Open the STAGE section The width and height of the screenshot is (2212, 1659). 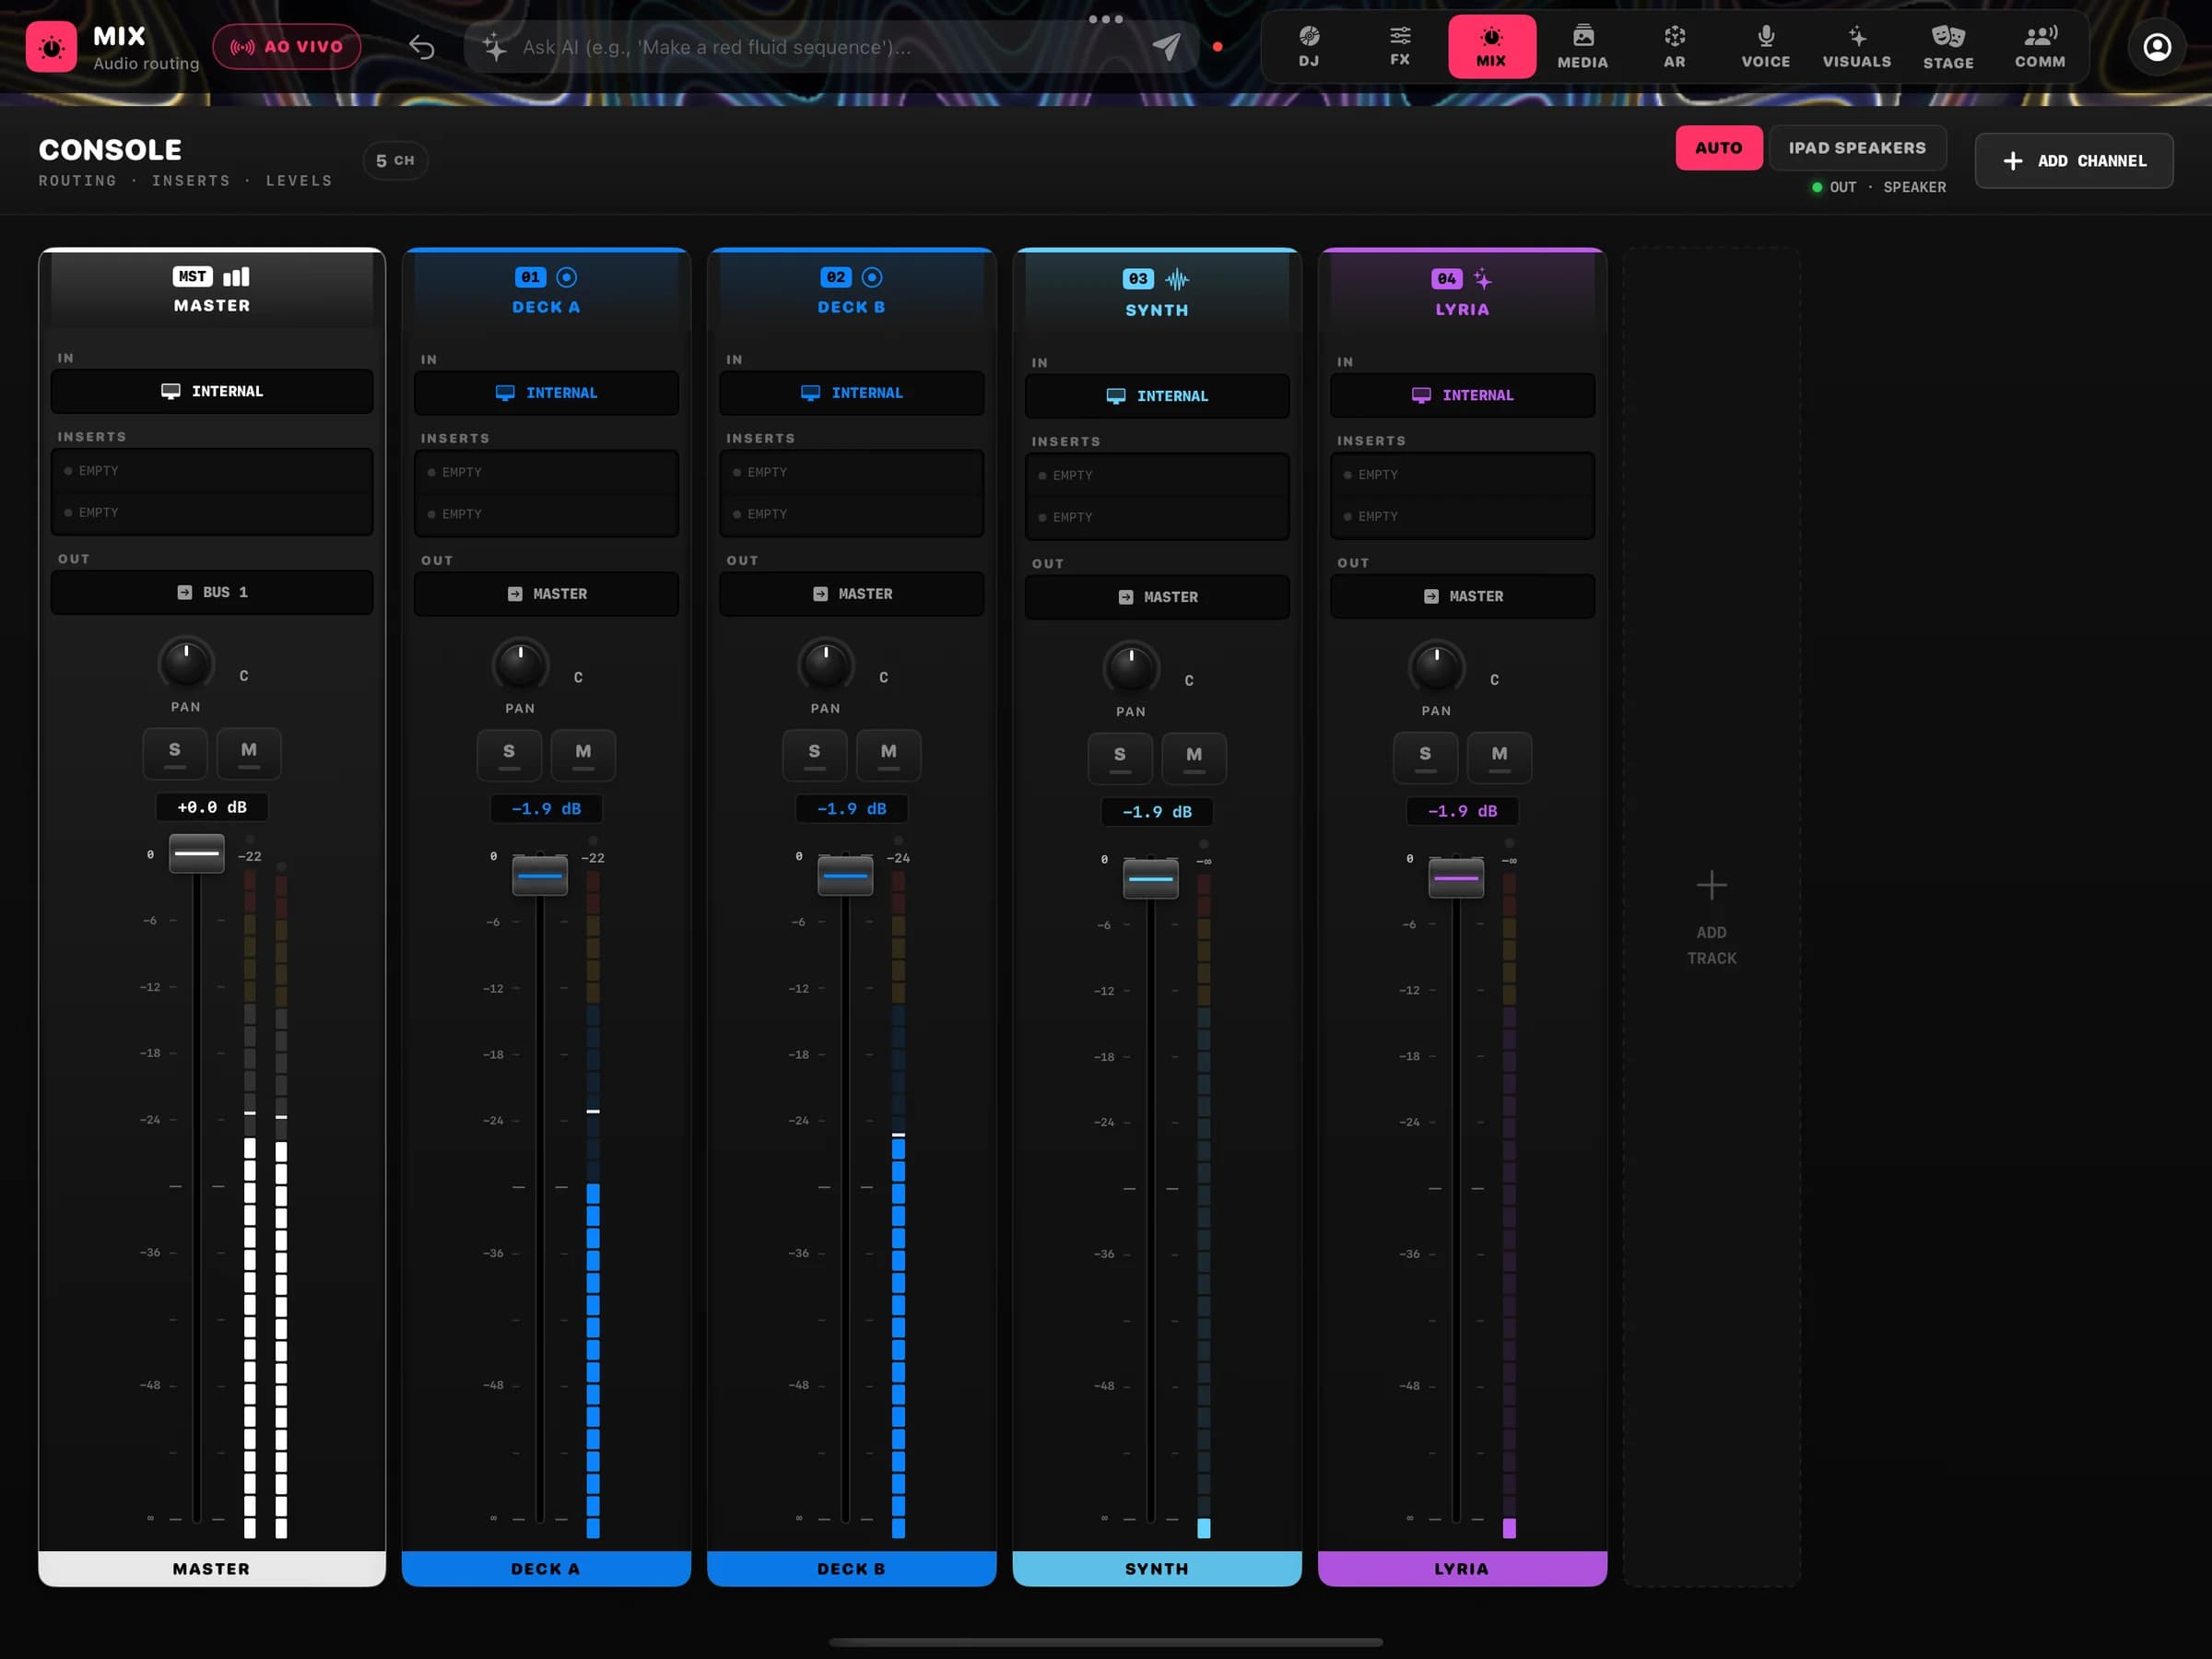[x=1948, y=47]
